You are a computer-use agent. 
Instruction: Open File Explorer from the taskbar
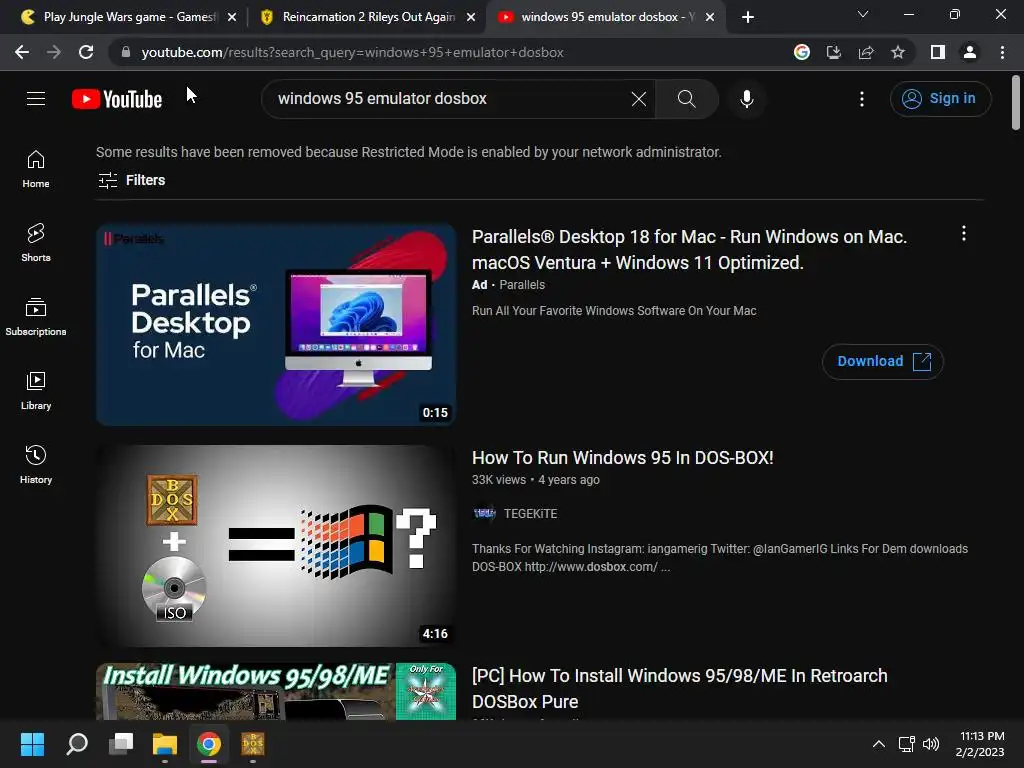click(x=165, y=744)
